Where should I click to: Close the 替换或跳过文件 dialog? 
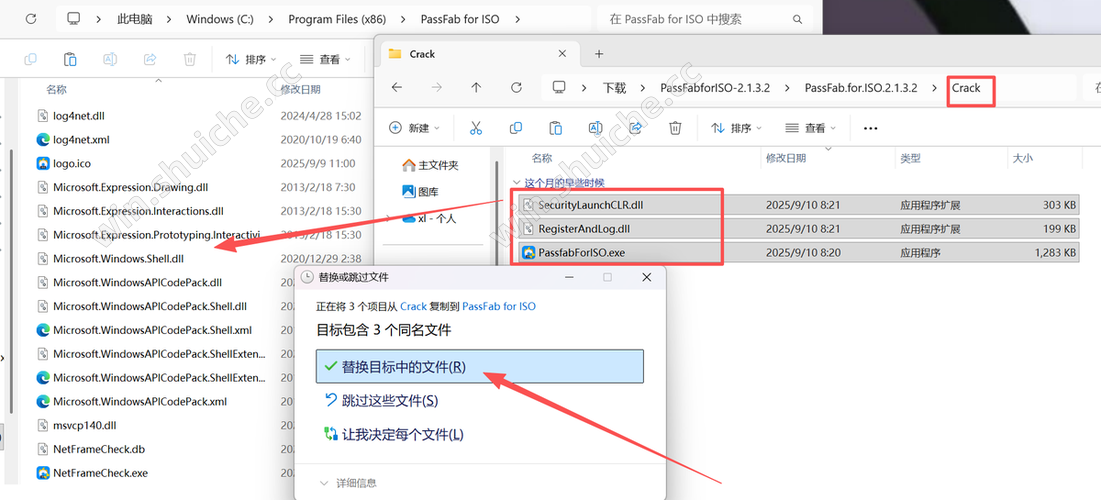click(x=647, y=277)
